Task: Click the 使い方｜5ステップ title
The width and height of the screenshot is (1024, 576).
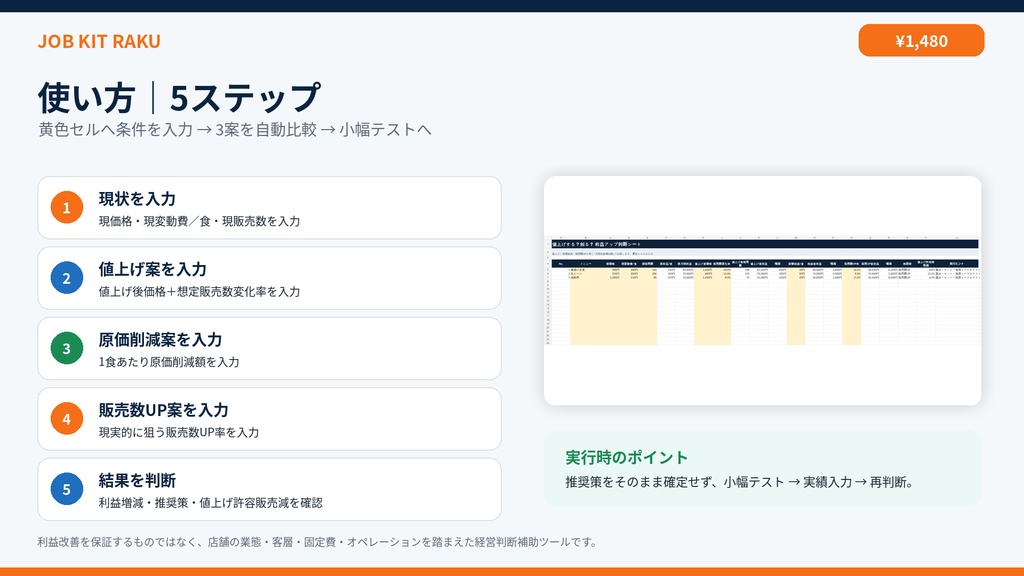Action: 180,97
